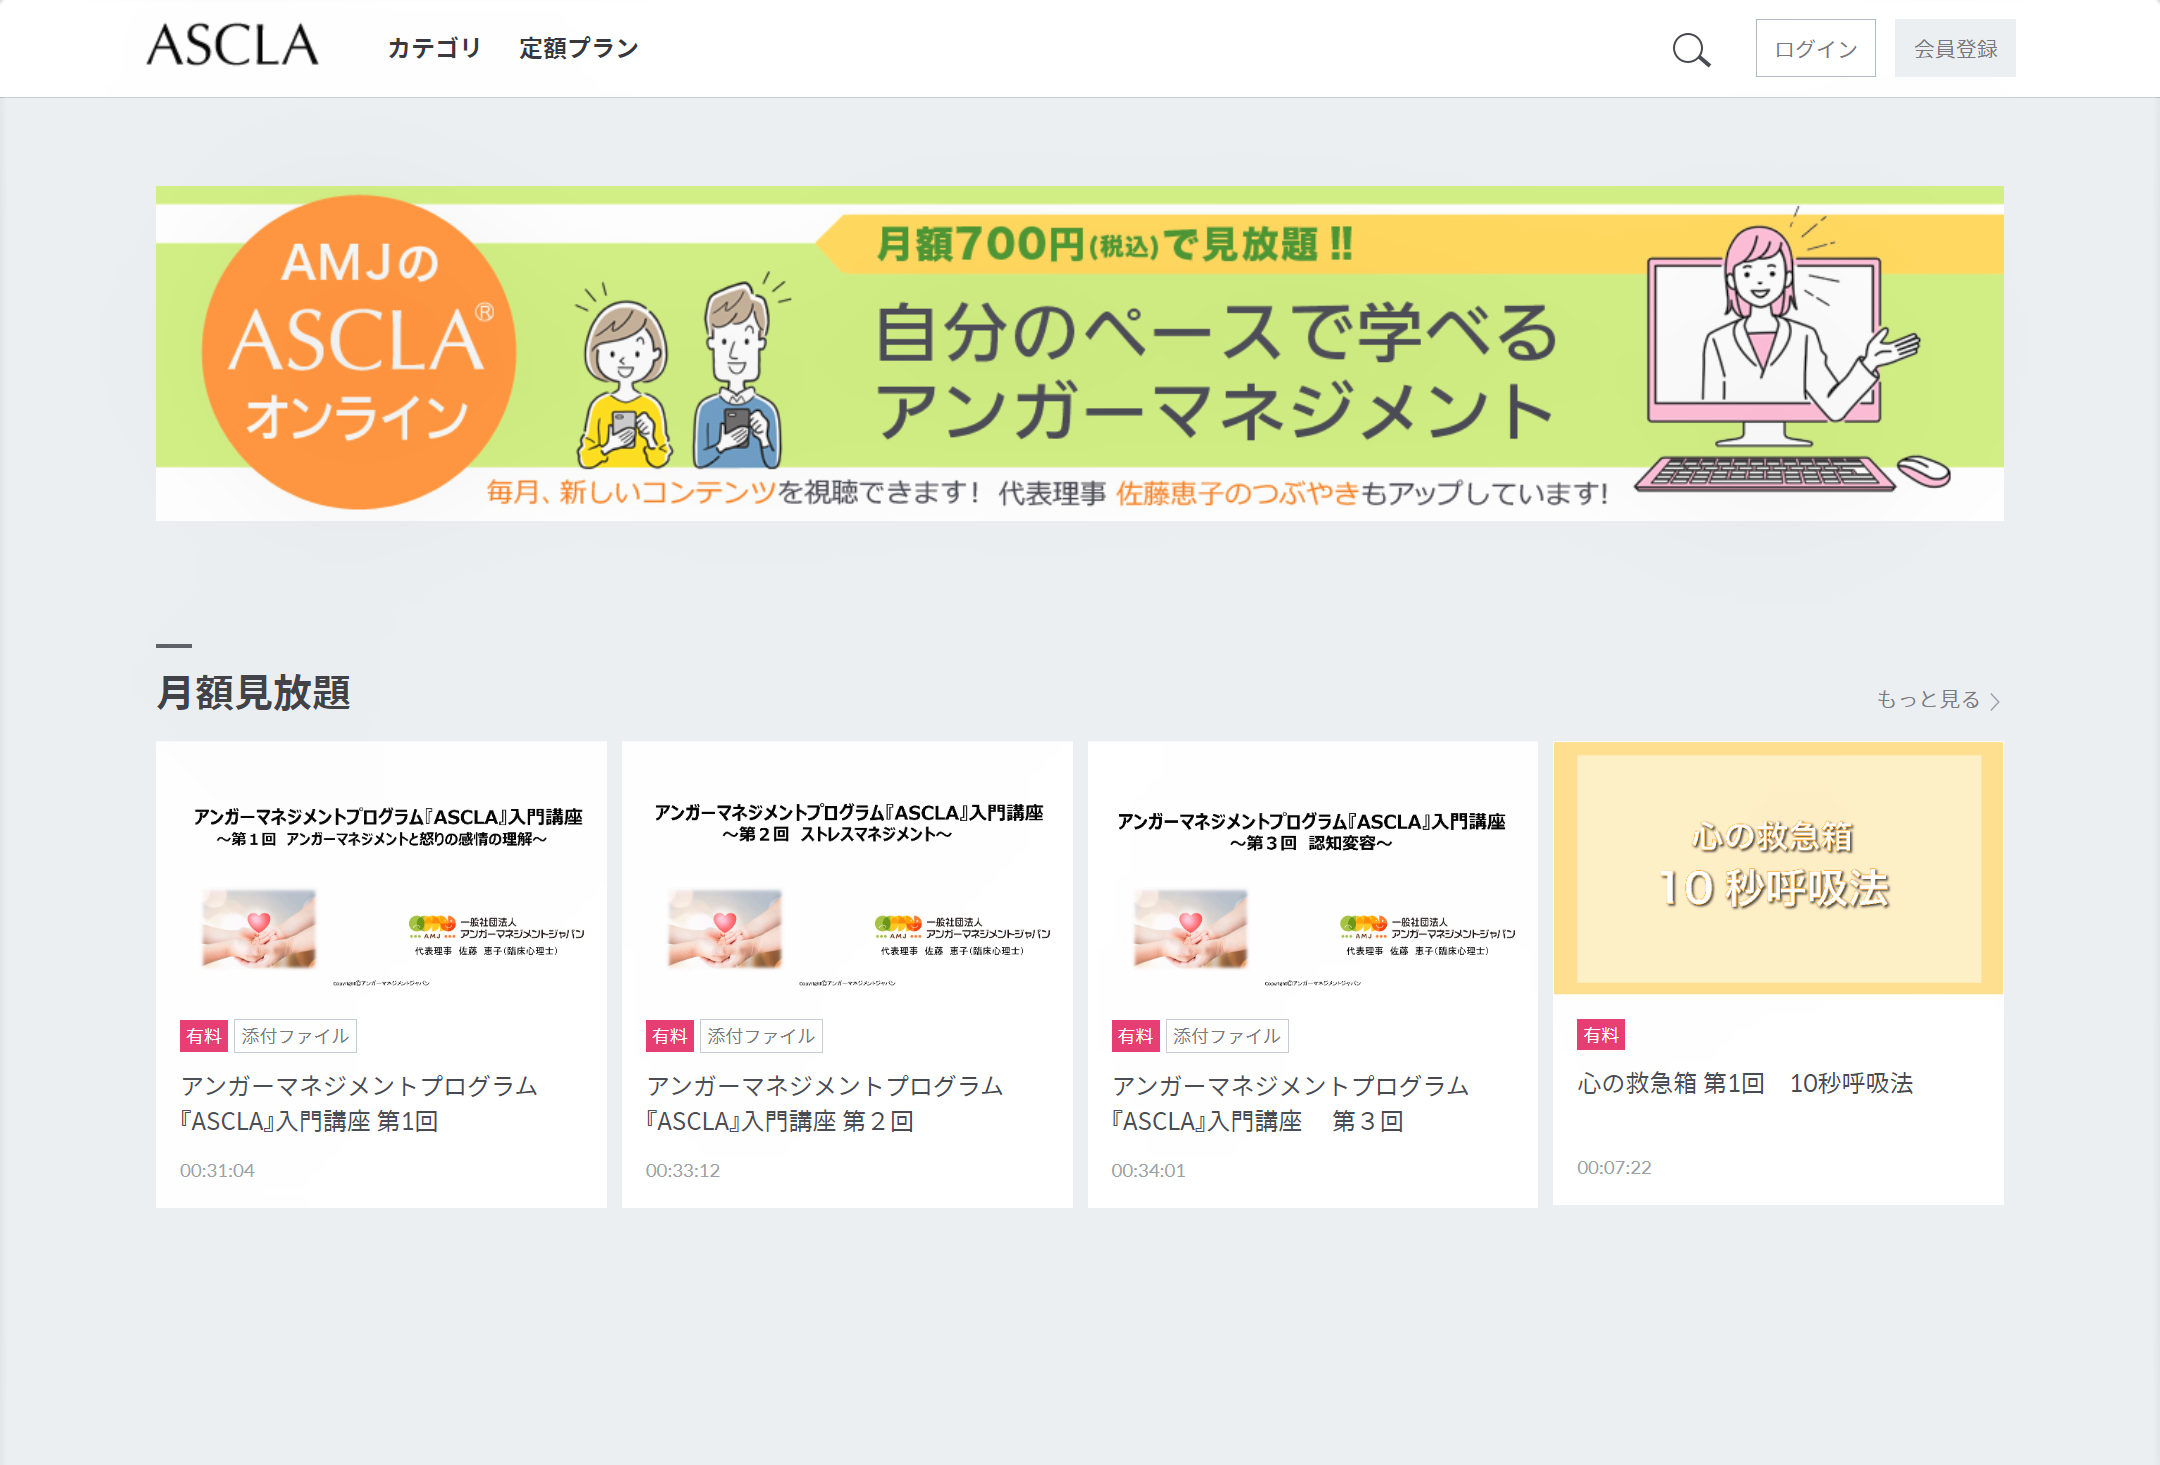
Task: Expand the もっと見る chevron arrow
Action: tap(1996, 700)
